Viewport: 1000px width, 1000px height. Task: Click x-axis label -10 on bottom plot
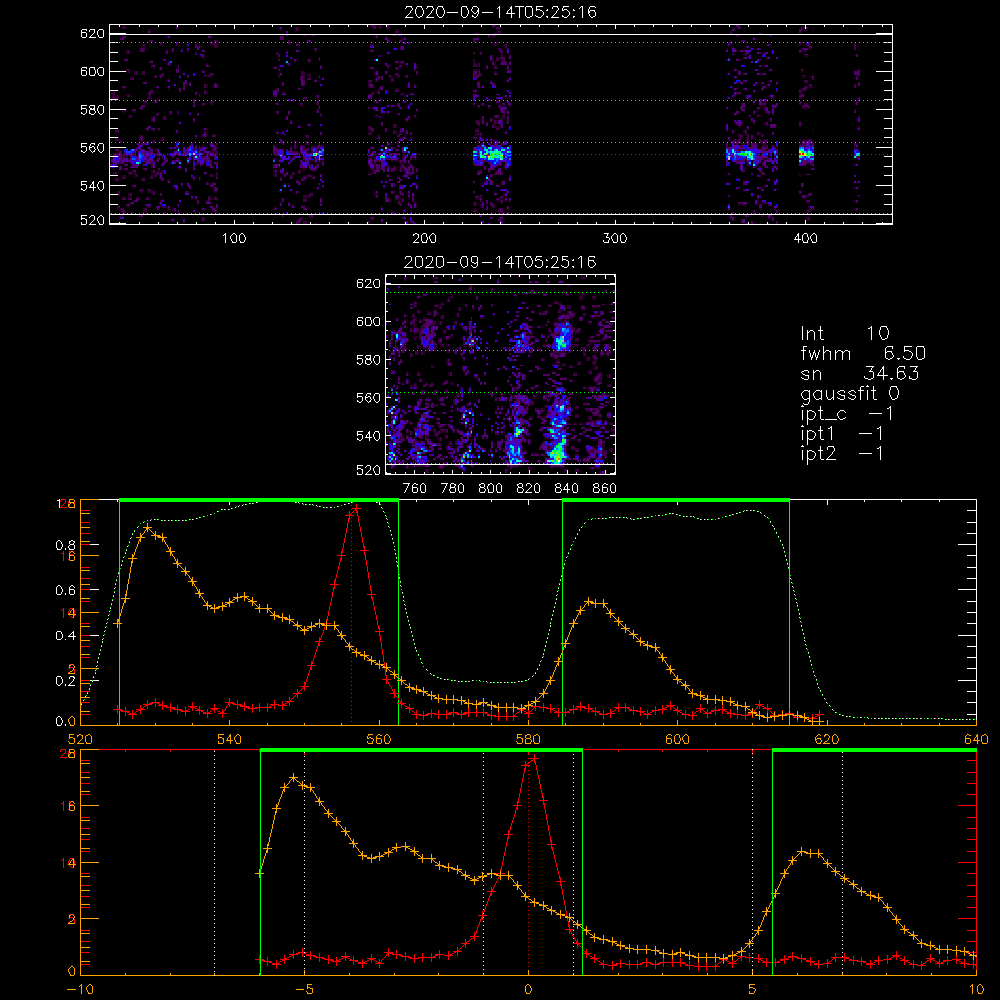coord(80,990)
